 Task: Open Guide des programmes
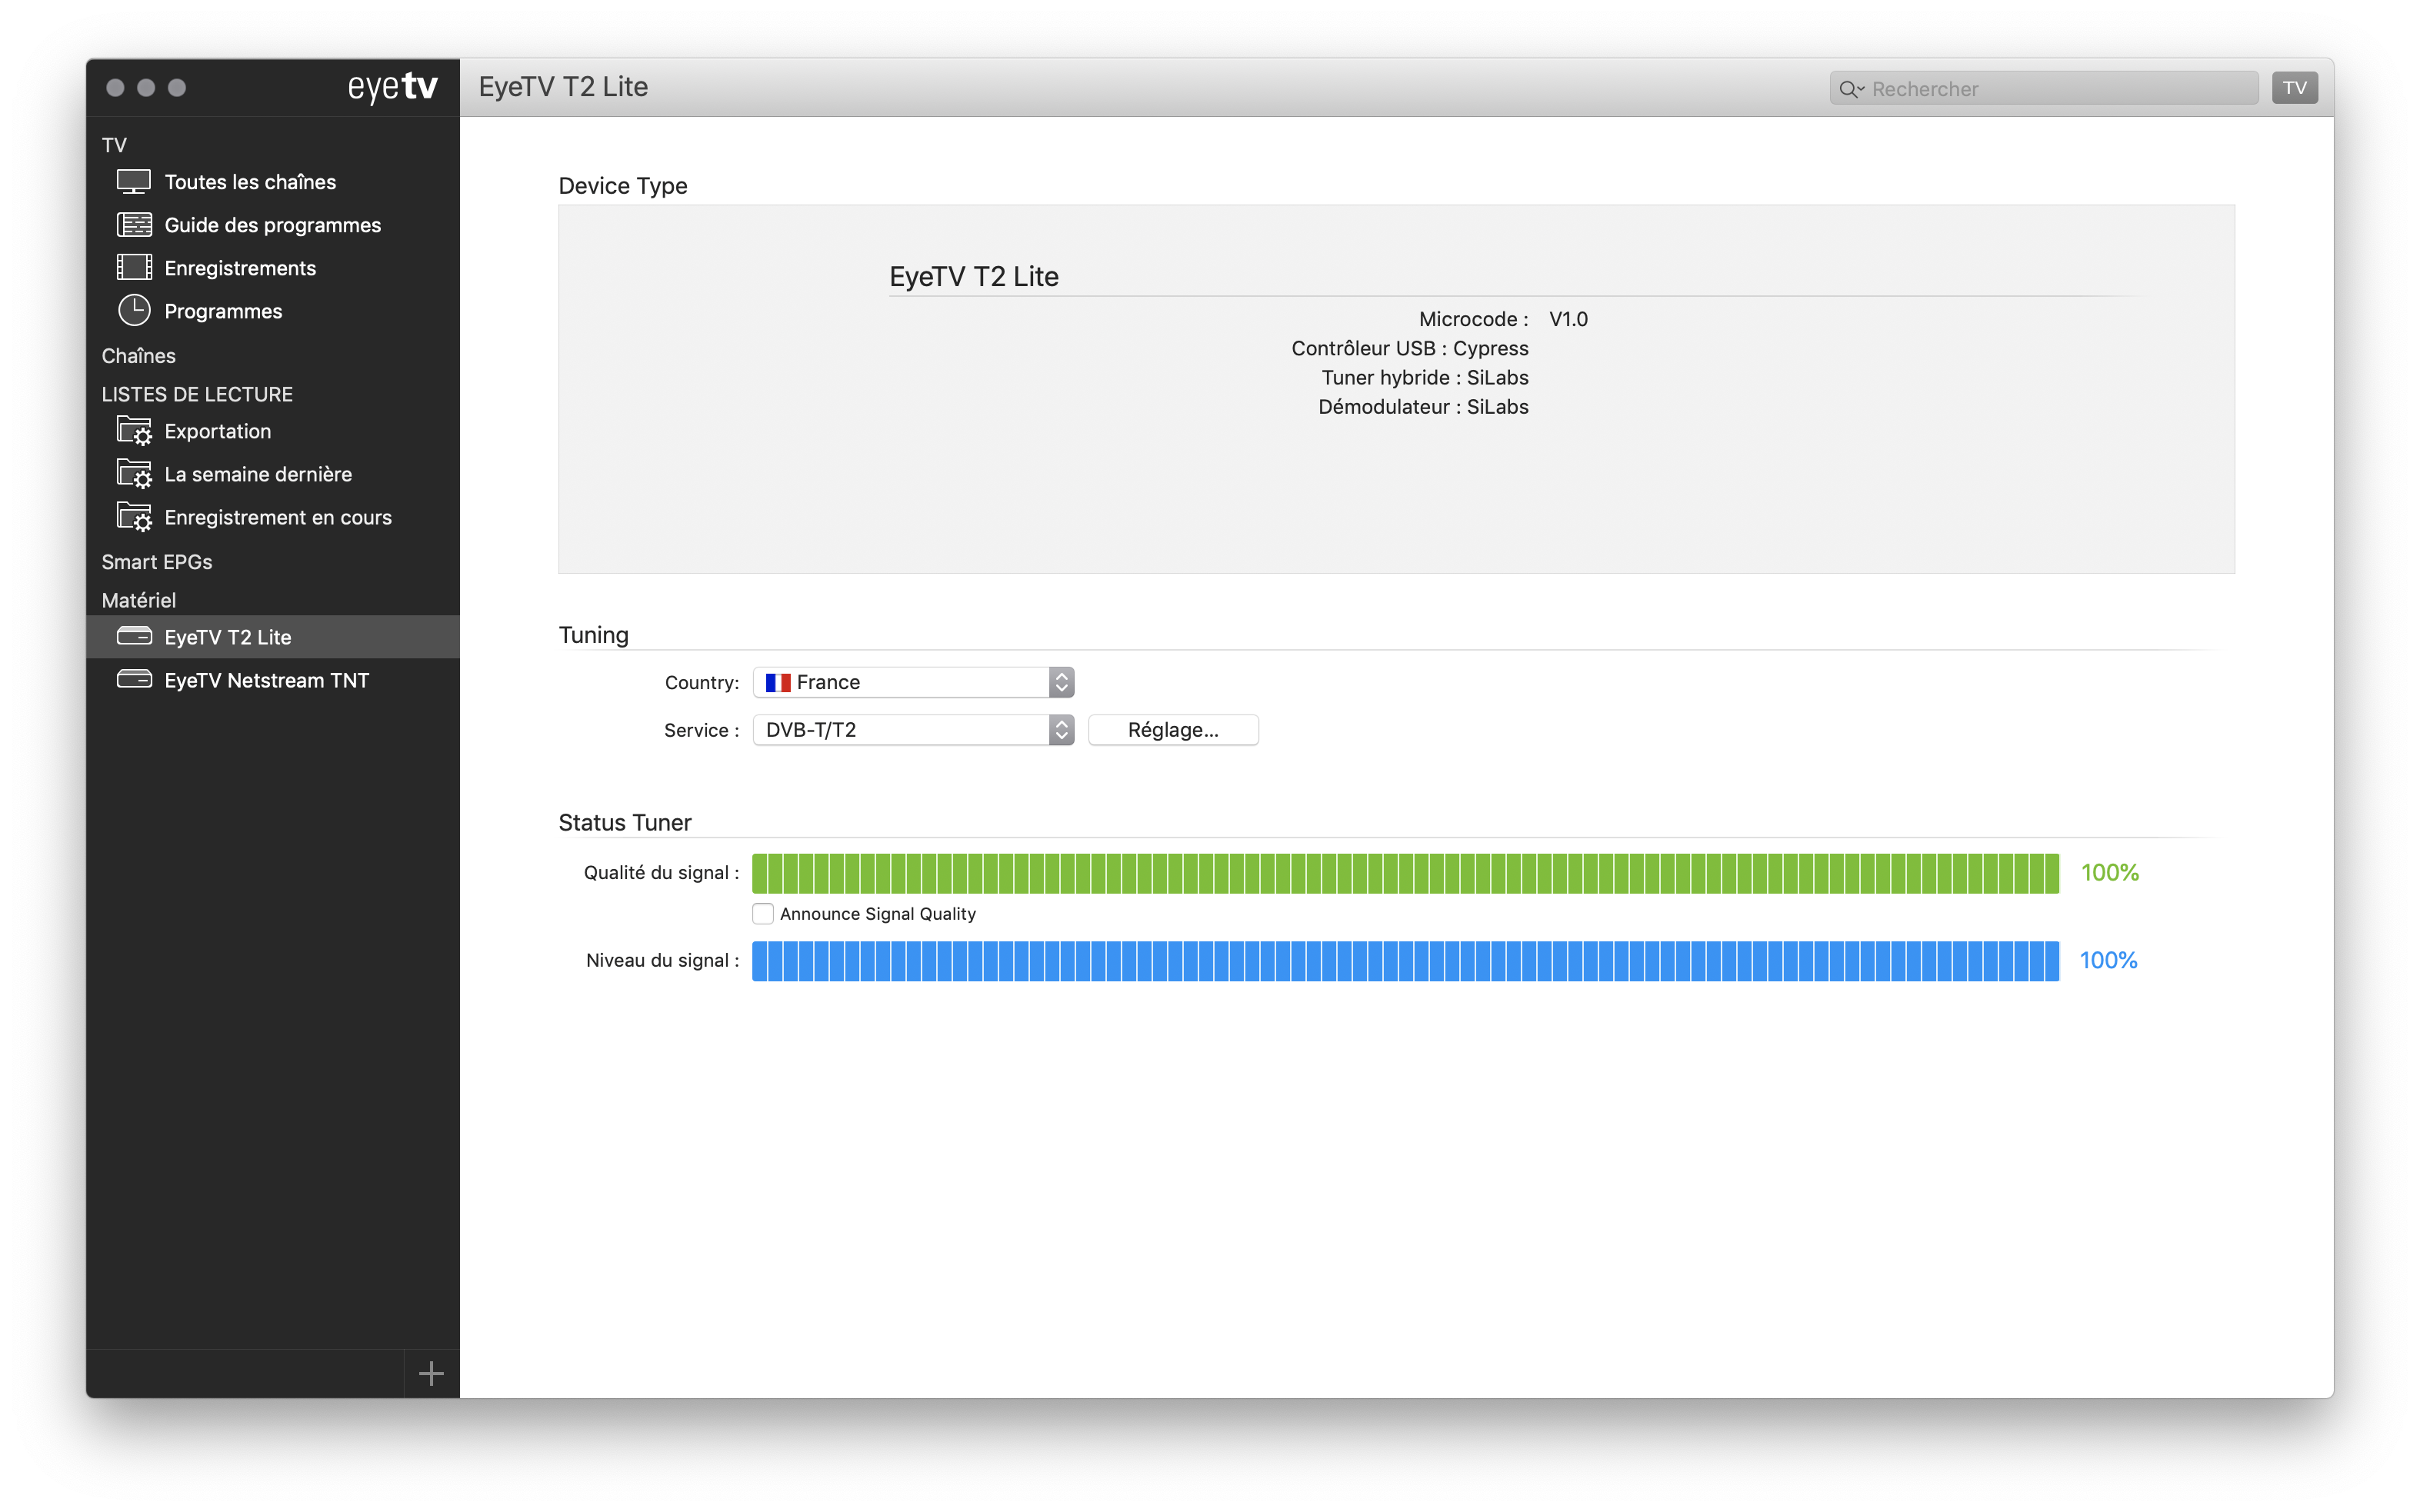point(272,225)
